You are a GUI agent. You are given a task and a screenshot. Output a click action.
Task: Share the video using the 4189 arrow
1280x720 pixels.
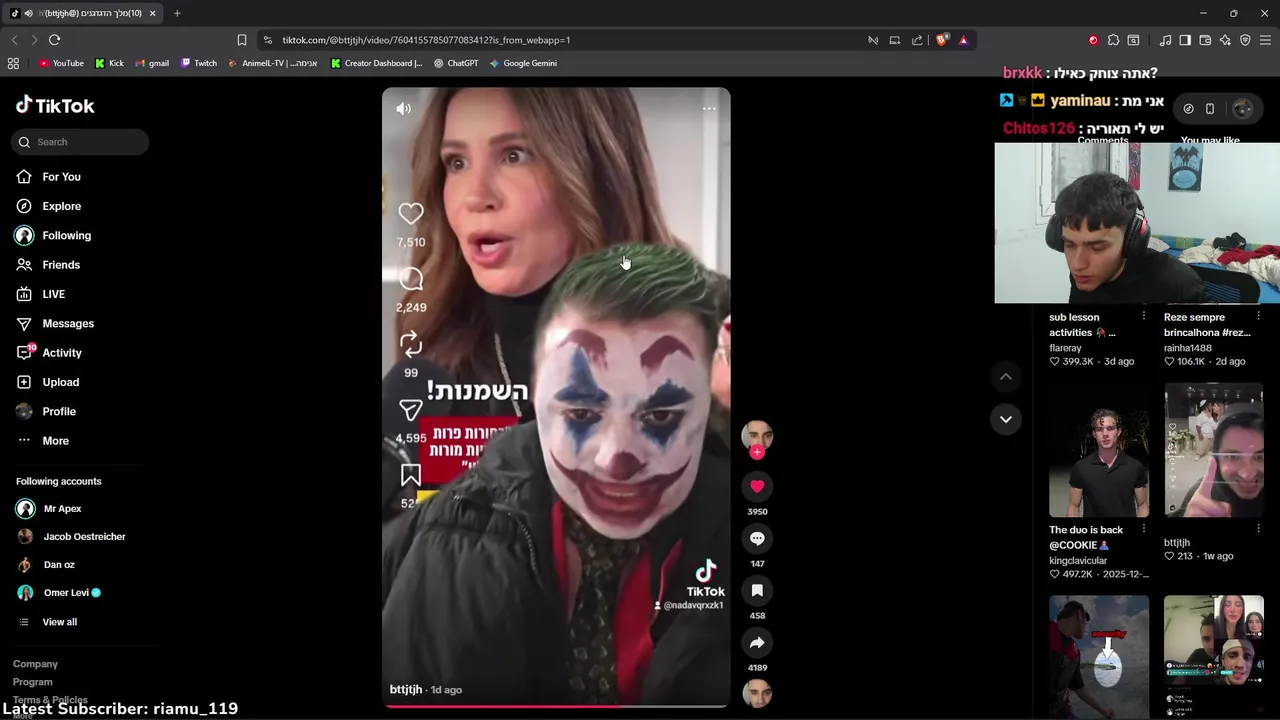(x=757, y=642)
